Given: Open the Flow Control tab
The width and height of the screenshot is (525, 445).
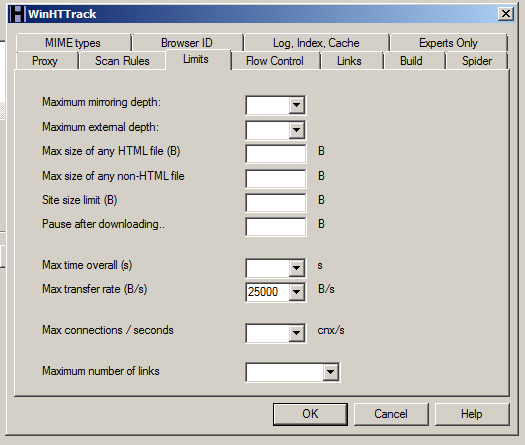Looking at the screenshot, I should pos(275,61).
